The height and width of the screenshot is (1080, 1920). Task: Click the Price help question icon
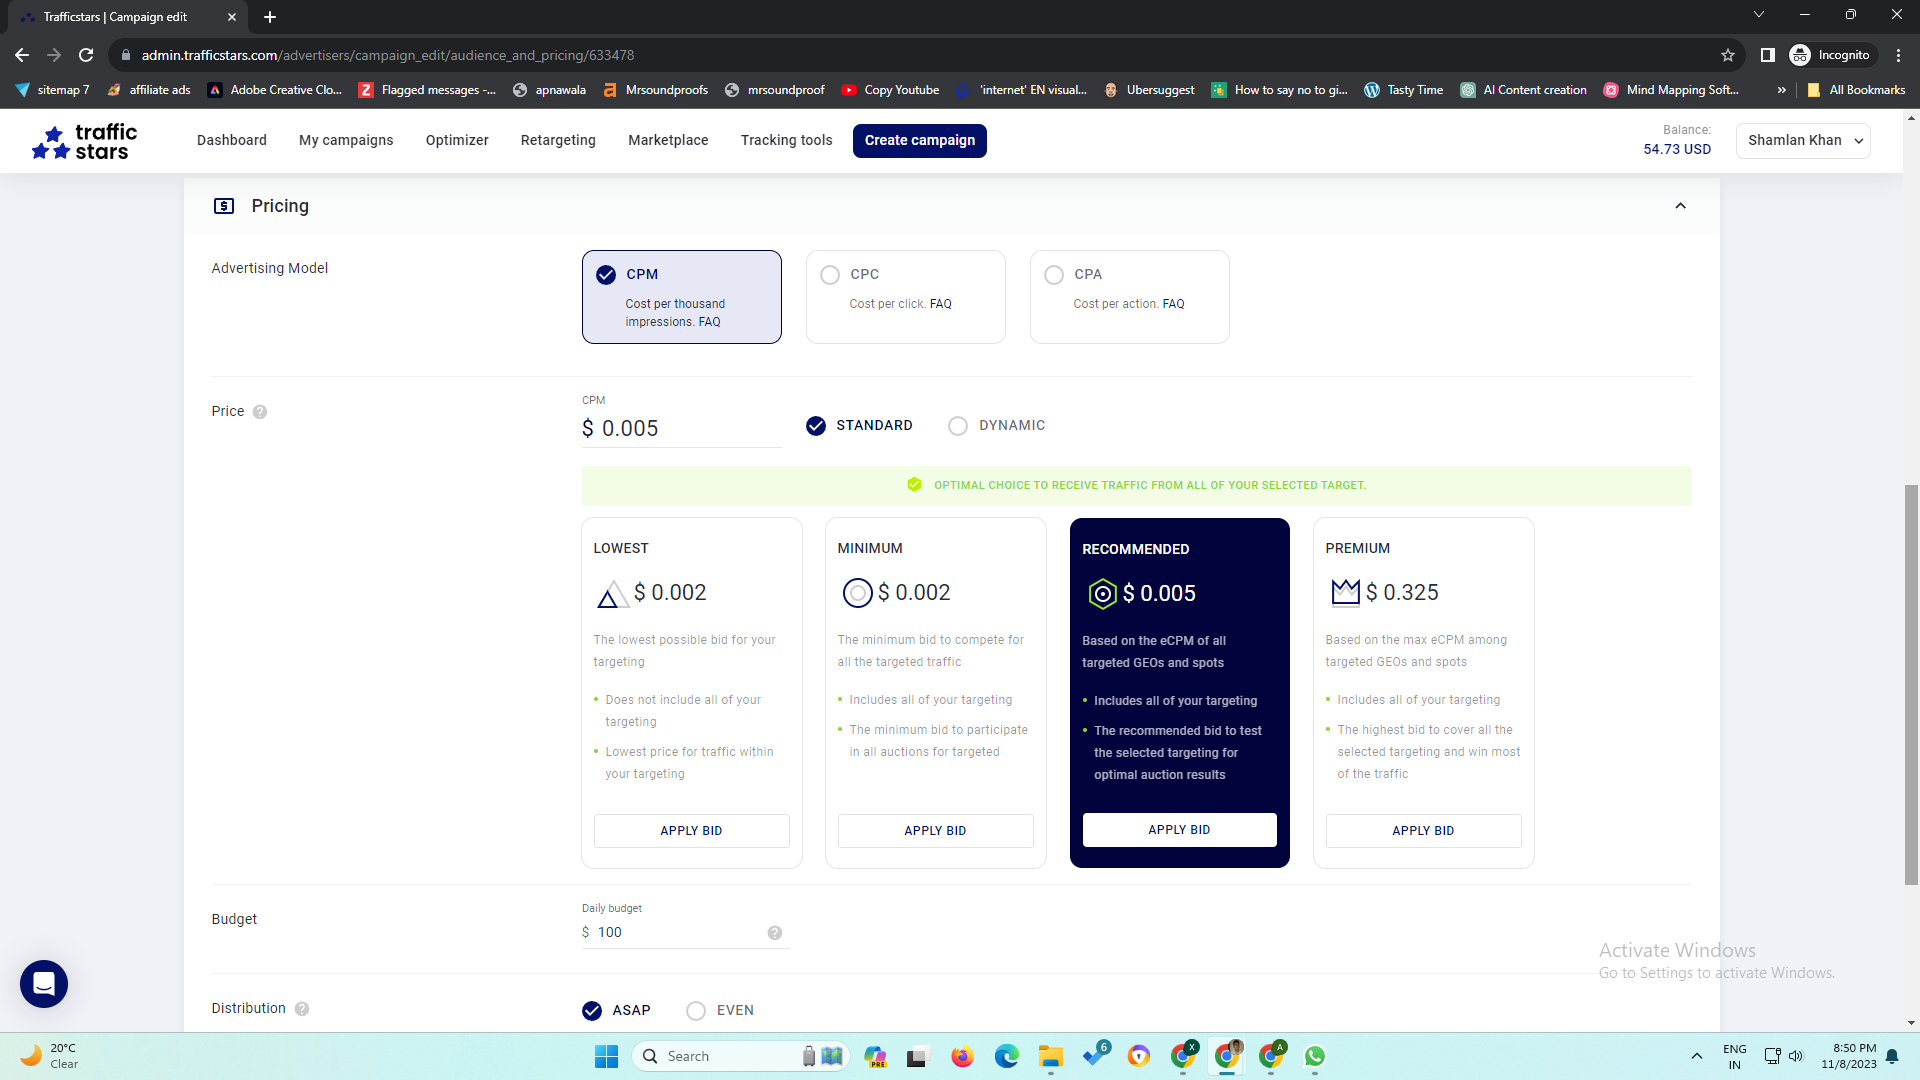(x=260, y=412)
